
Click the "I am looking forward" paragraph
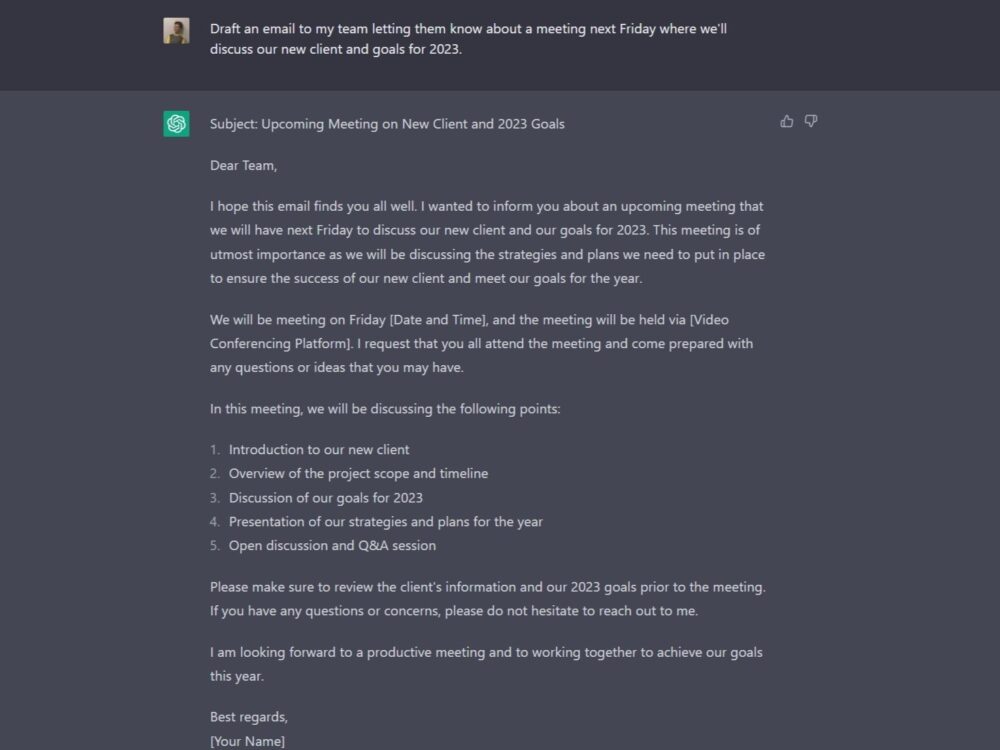486,664
